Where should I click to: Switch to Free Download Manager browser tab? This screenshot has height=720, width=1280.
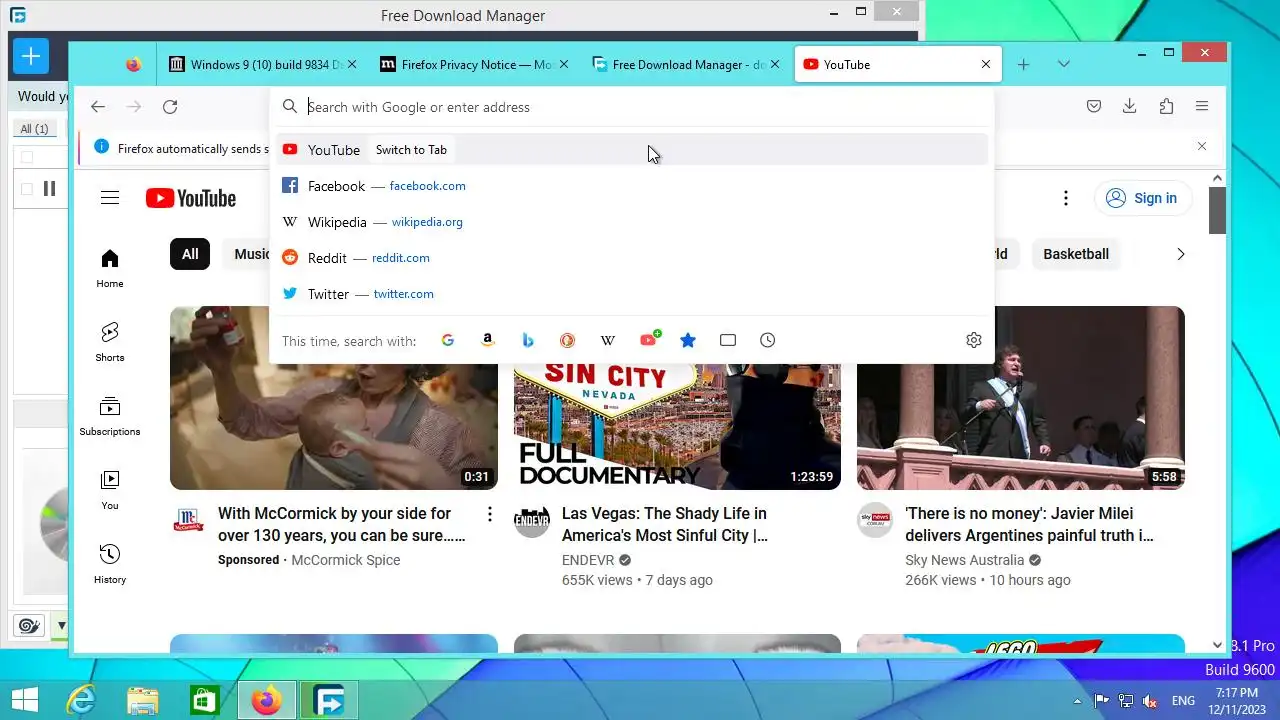[x=686, y=64]
